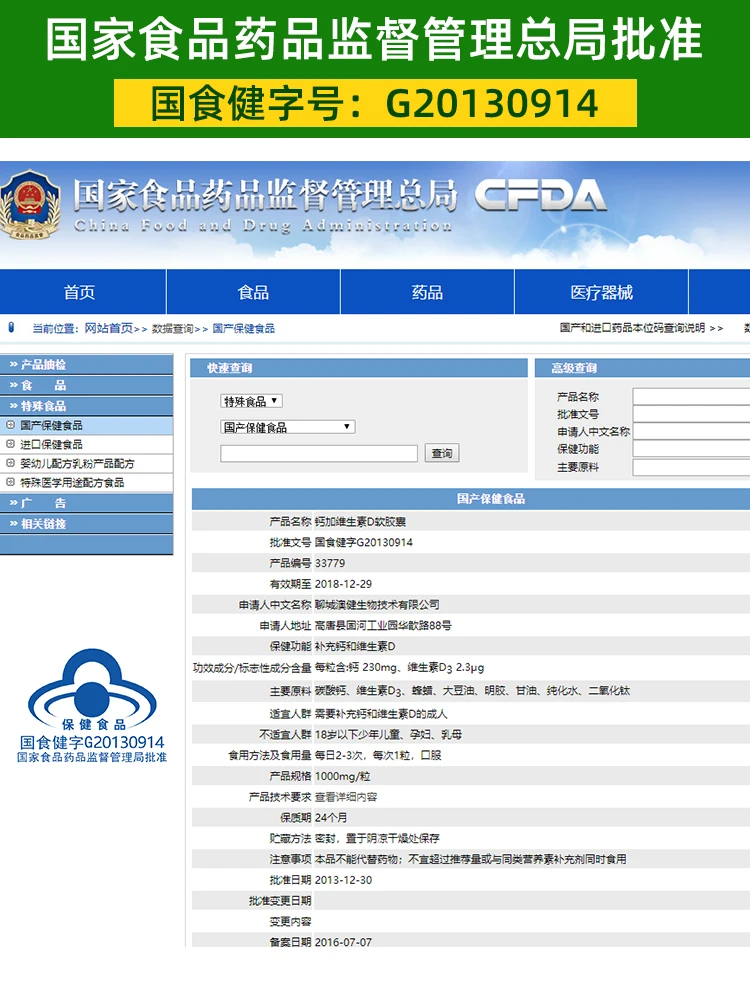This screenshot has width=750, height=1000.
Task: Open the 药品 navigation tab
Action: (427, 292)
